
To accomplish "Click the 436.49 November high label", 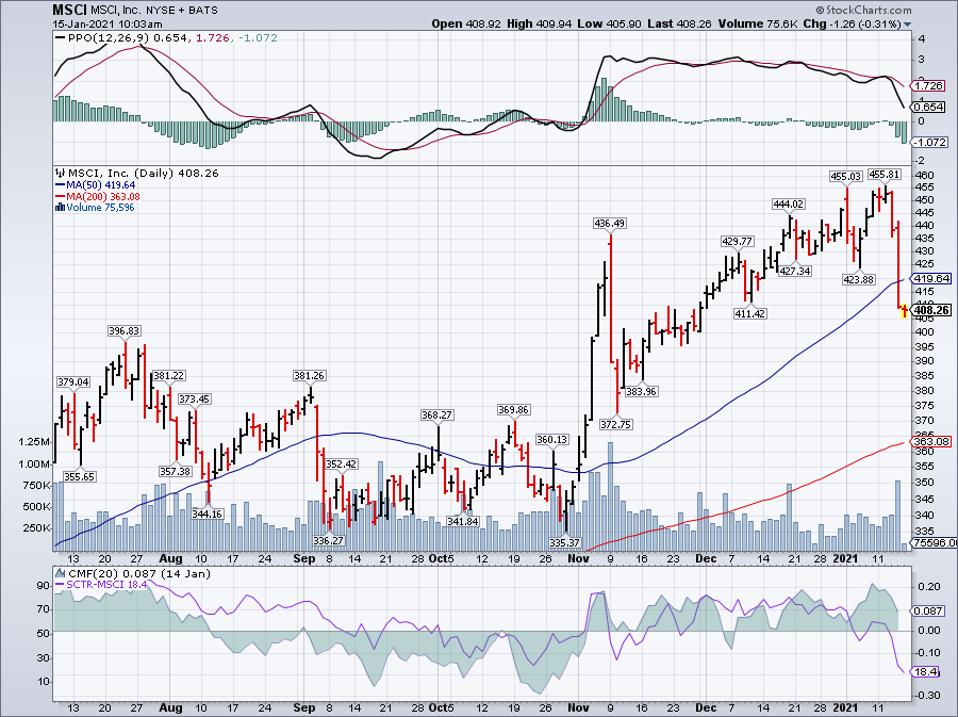I will point(609,224).
